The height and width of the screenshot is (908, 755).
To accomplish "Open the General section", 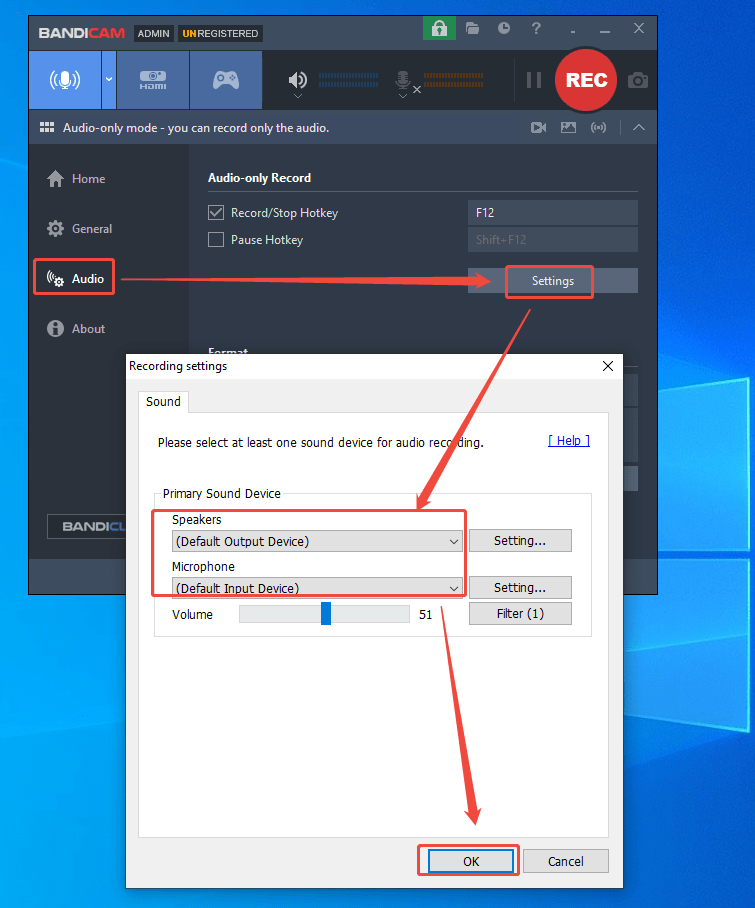I will point(79,229).
